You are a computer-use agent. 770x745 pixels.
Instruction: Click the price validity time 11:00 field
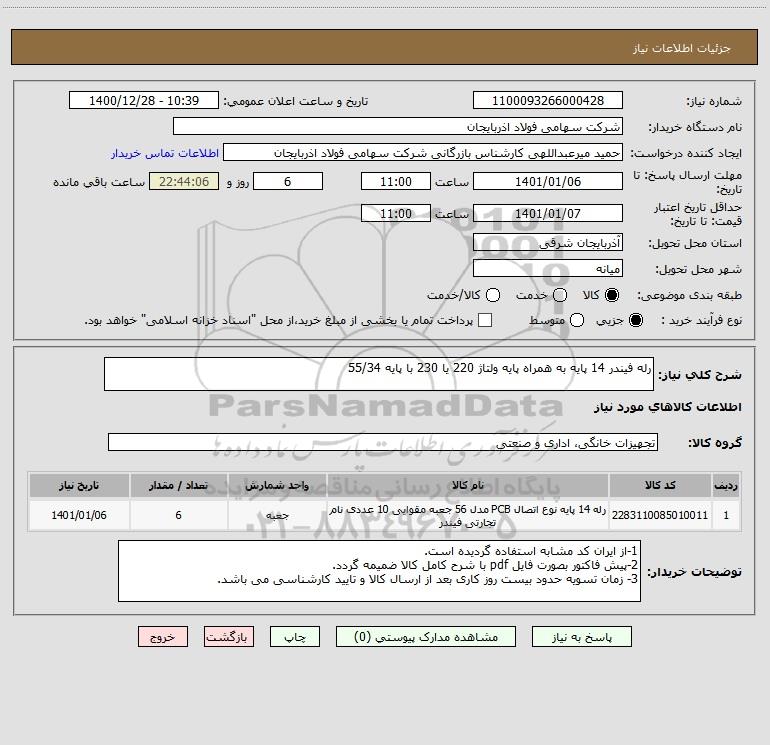[x=396, y=213]
